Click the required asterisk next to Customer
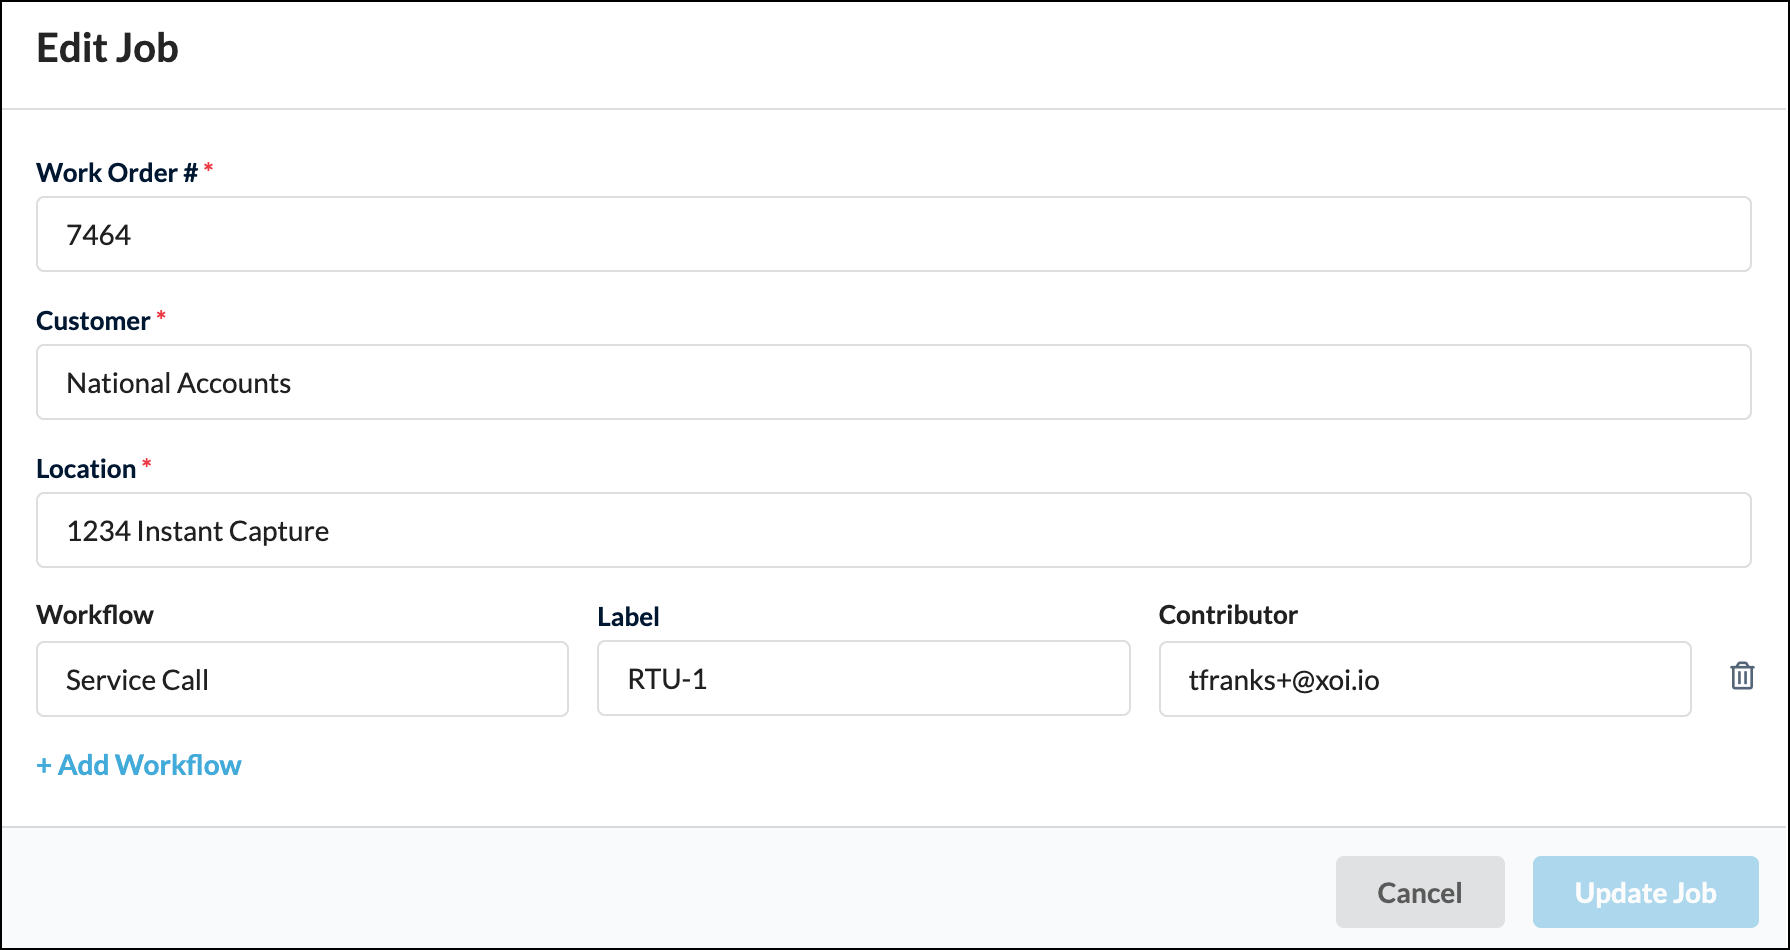1790x950 pixels. [x=161, y=316]
